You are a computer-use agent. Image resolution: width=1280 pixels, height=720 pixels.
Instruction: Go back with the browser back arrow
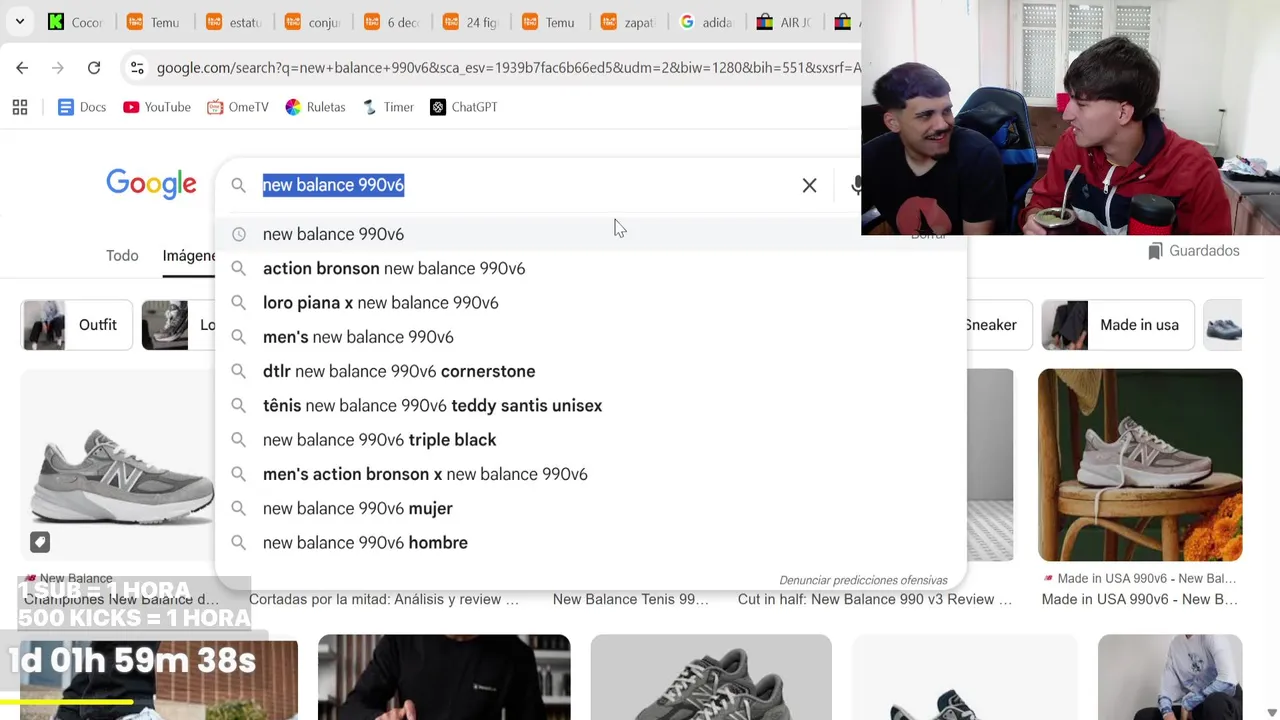pos(22,68)
